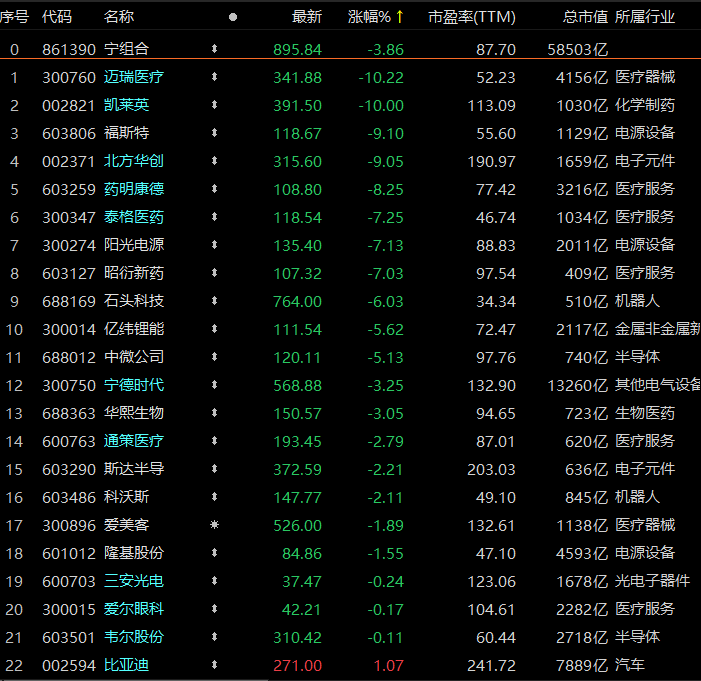Click marker icon in 中微公司 row
The width and height of the screenshot is (701, 681).
[215, 357]
